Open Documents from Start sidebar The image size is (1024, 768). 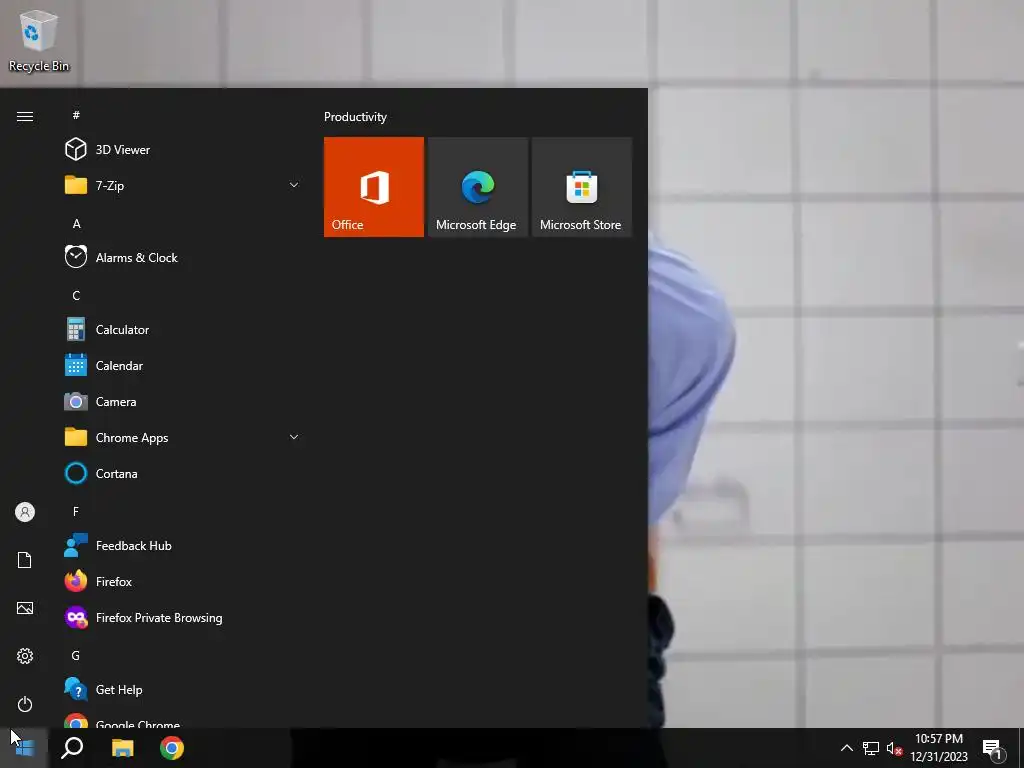point(25,560)
